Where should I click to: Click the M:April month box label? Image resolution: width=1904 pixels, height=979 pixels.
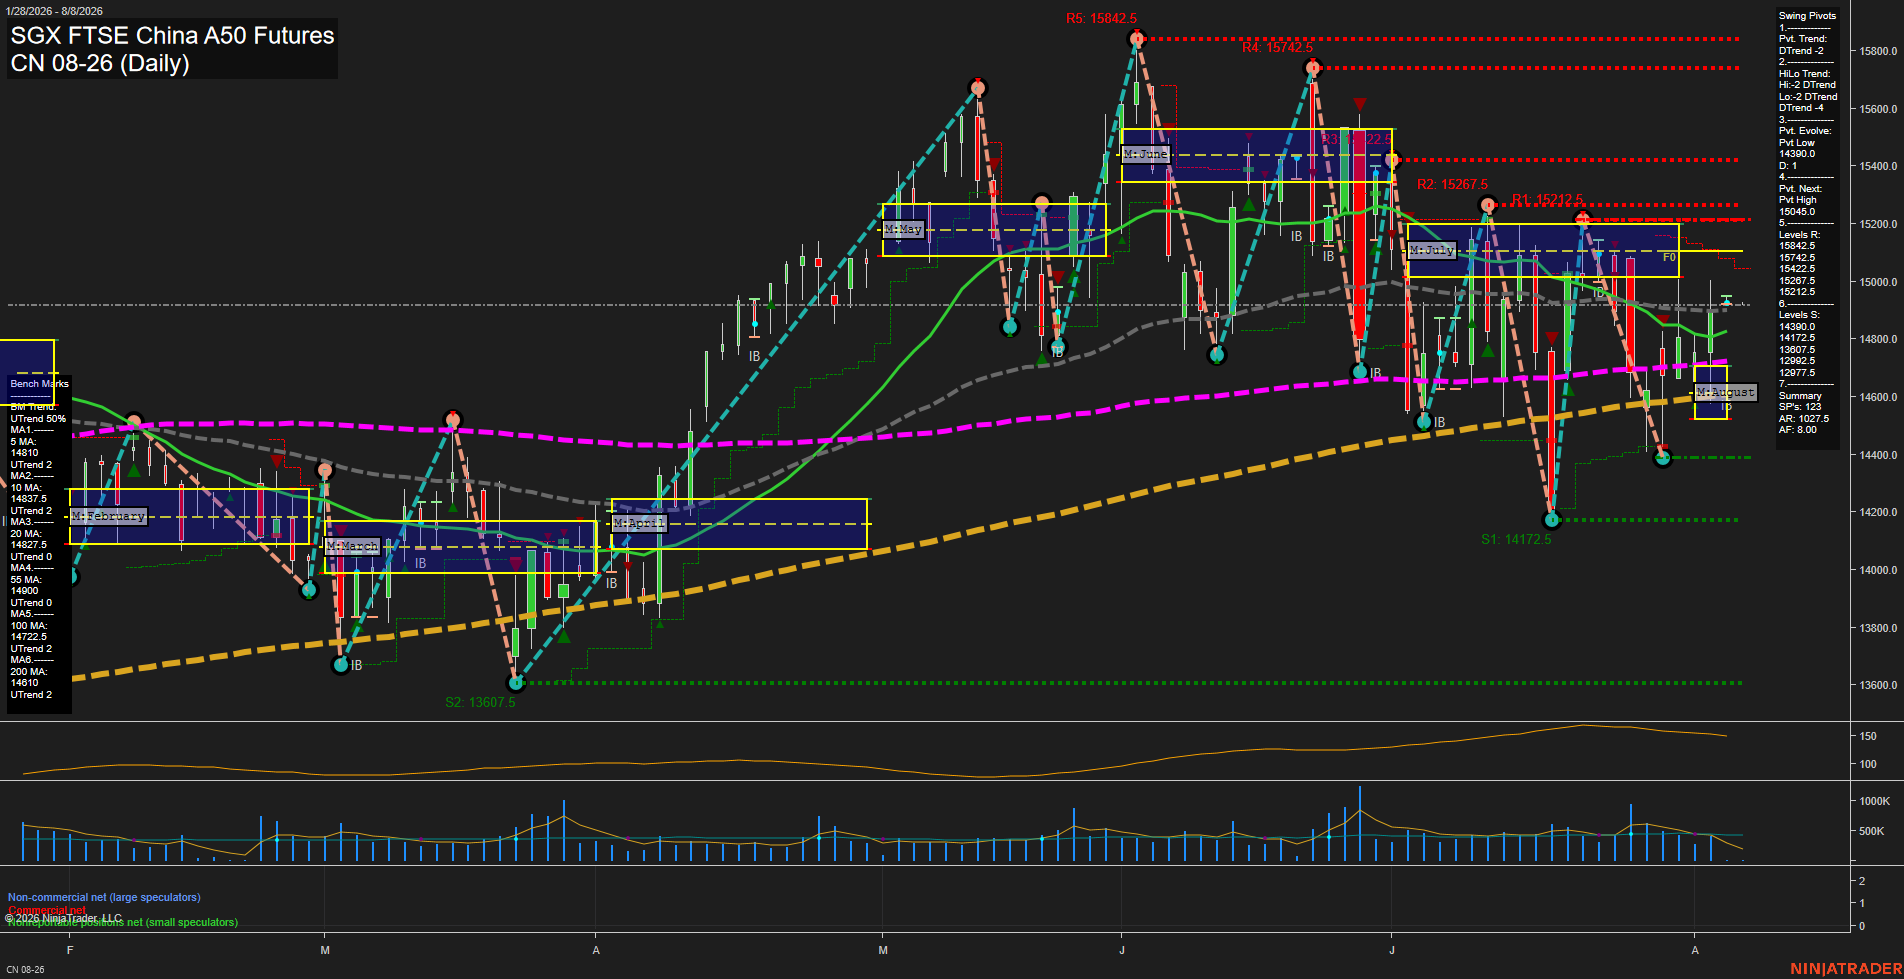tap(639, 523)
